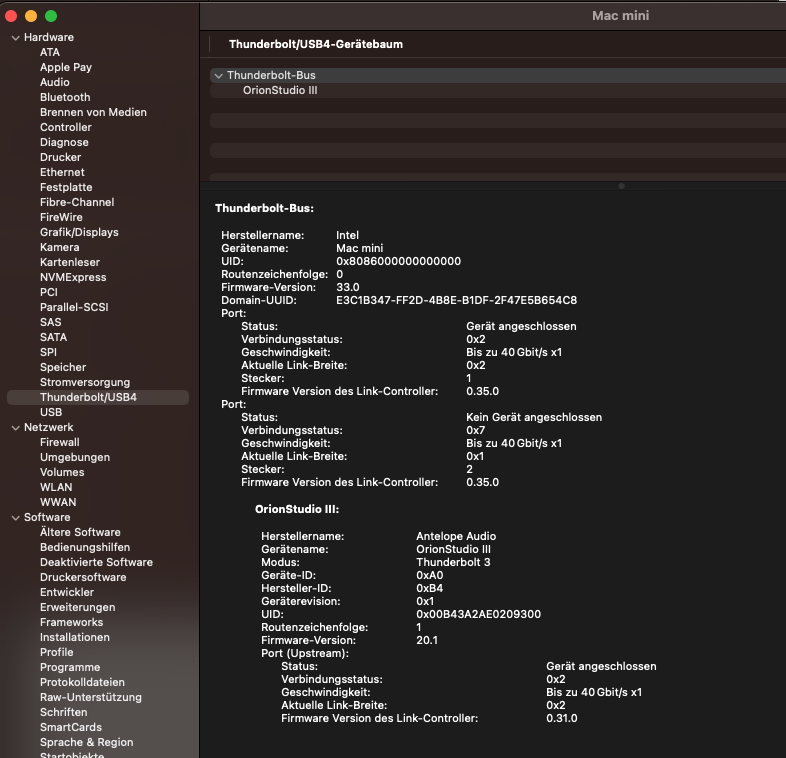The height and width of the screenshot is (758, 786).
Task: Open WWAN entry
Action: click(x=58, y=502)
